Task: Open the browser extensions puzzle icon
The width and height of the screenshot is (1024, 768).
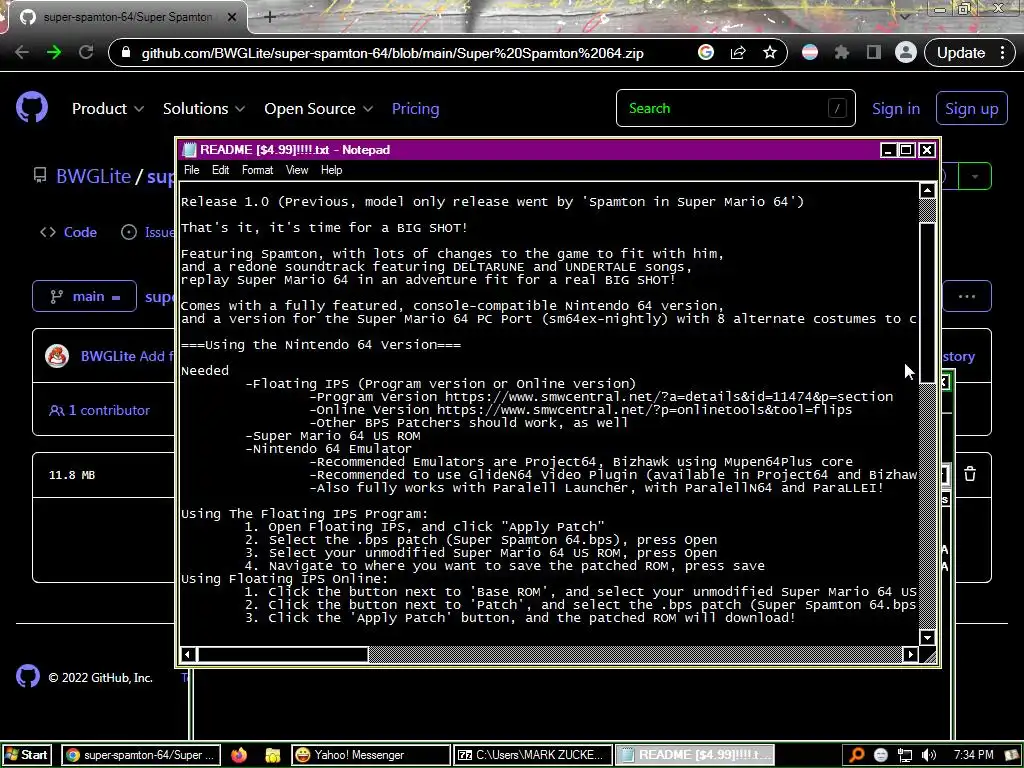Action: [x=842, y=52]
